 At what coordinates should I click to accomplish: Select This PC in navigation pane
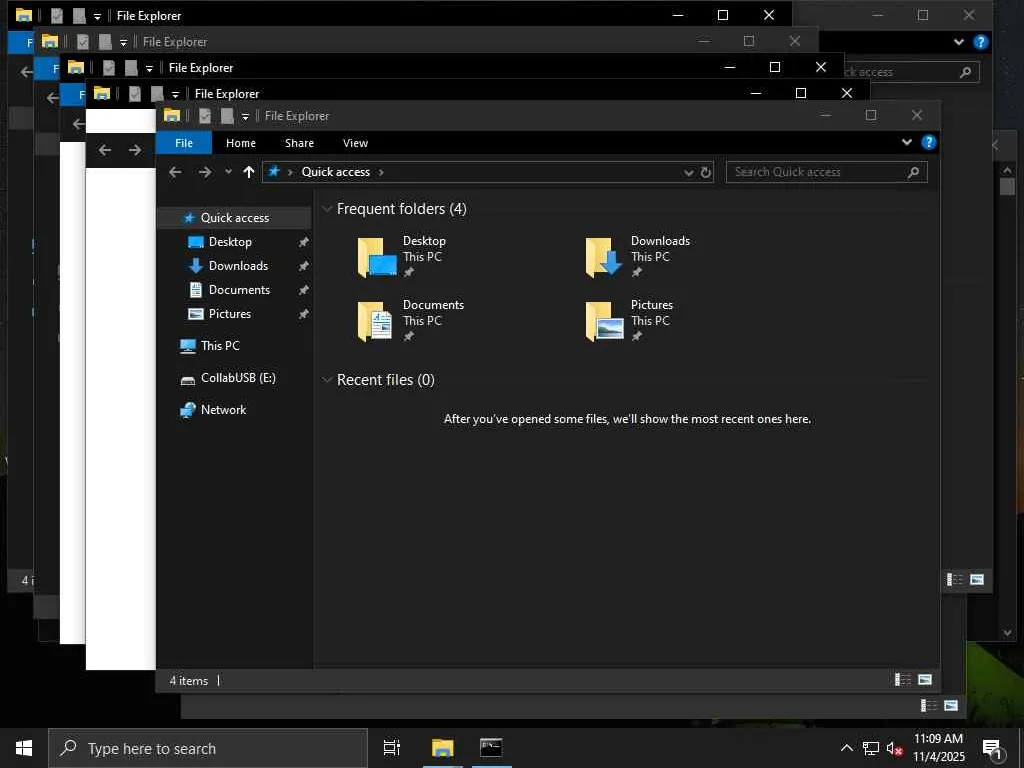point(220,345)
